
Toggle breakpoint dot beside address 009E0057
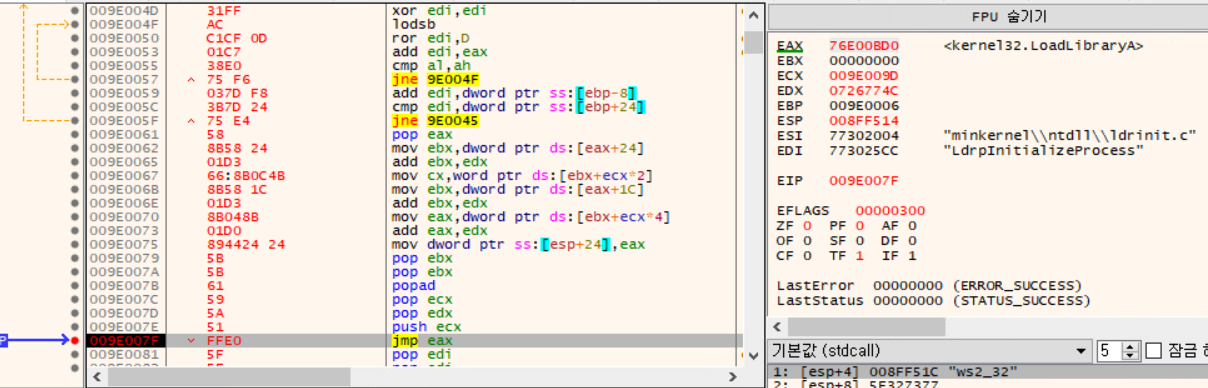pos(76,79)
